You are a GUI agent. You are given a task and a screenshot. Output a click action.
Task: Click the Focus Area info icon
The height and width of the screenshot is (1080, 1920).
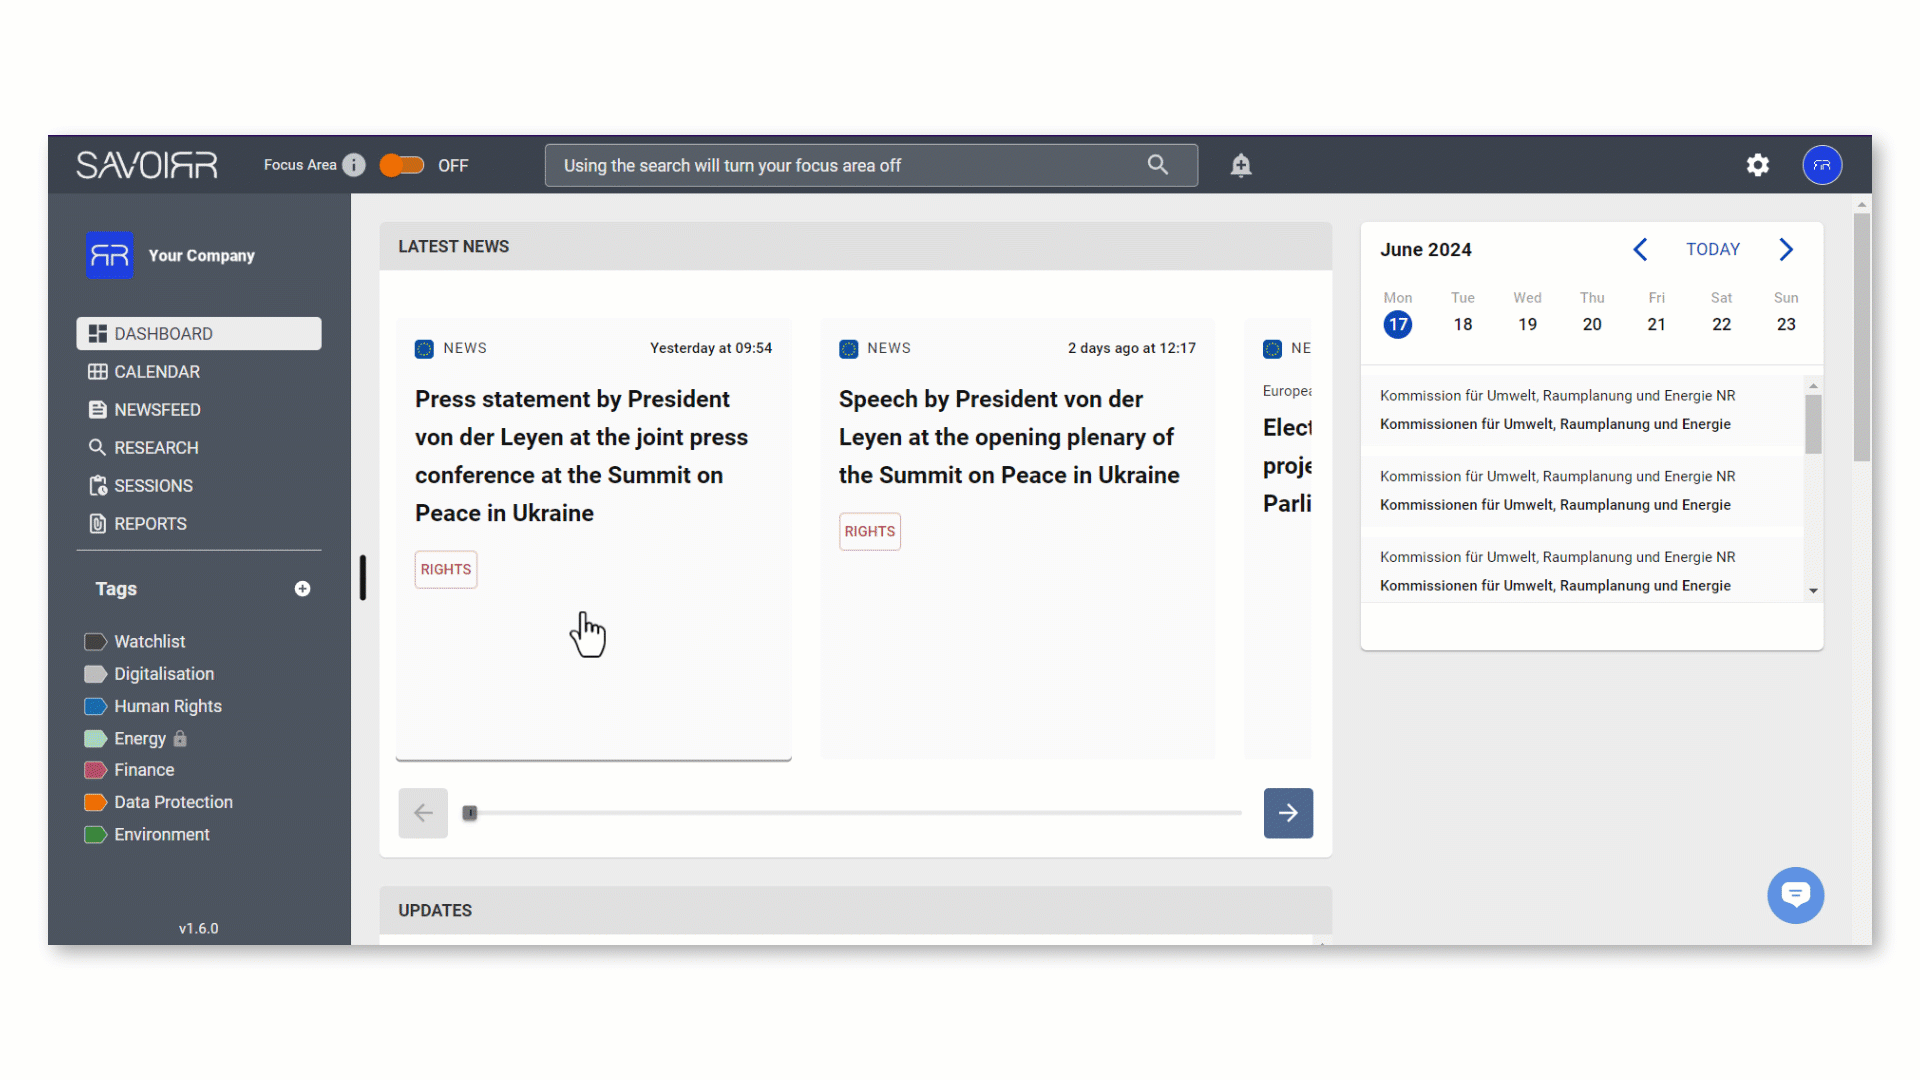(x=354, y=165)
